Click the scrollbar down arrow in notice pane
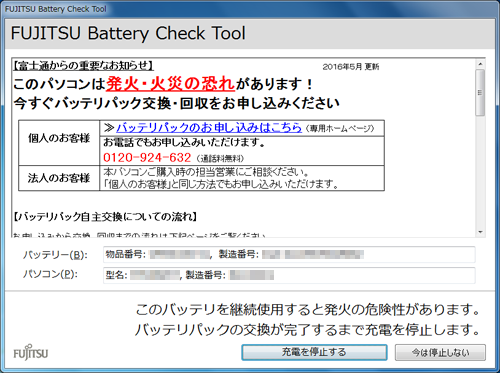The width and height of the screenshot is (500, 373). pyautogui.click(x=480, y=232)
